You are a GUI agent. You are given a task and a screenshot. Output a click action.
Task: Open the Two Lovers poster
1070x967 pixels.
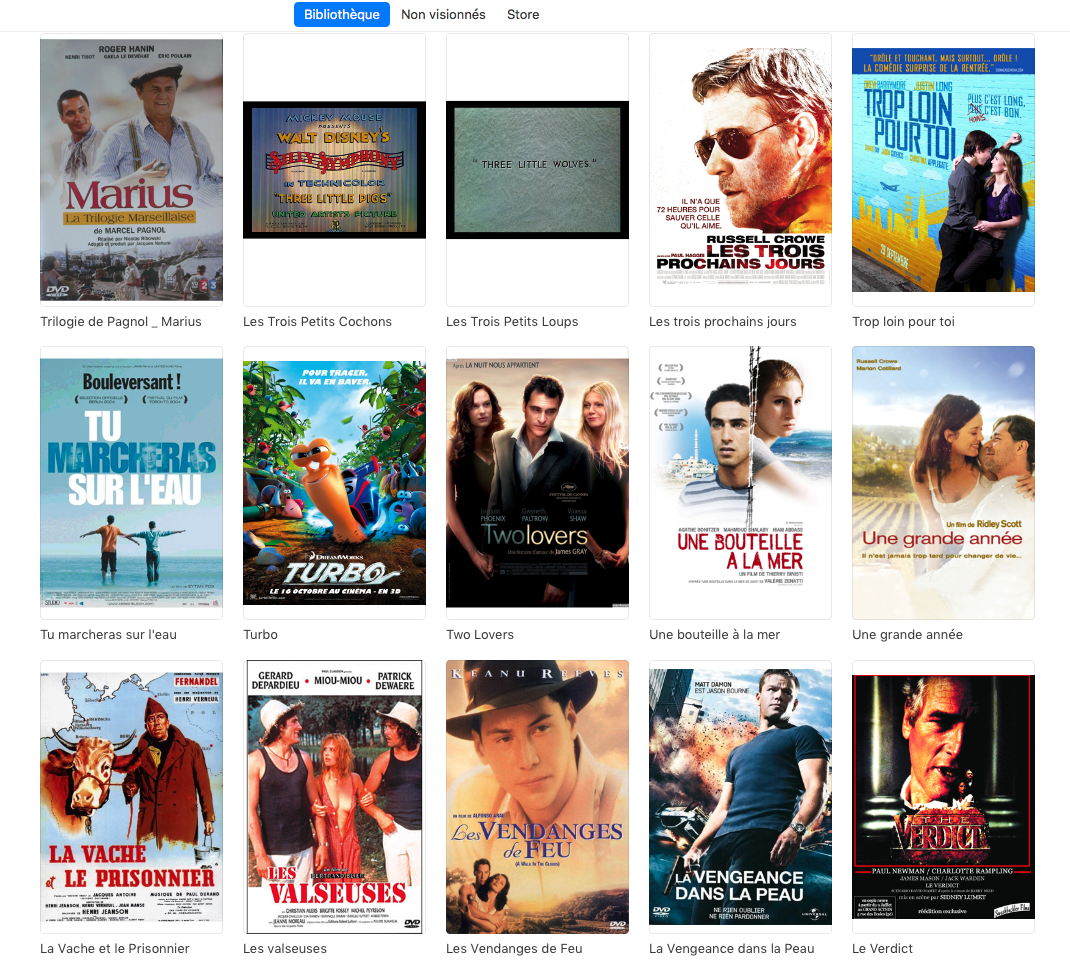point(537,483)
